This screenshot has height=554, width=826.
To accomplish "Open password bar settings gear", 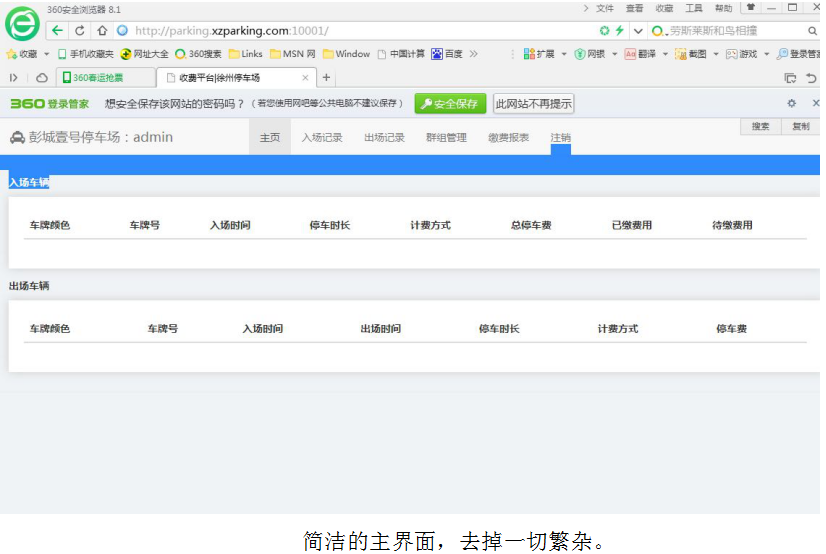I will click(791, 103).
